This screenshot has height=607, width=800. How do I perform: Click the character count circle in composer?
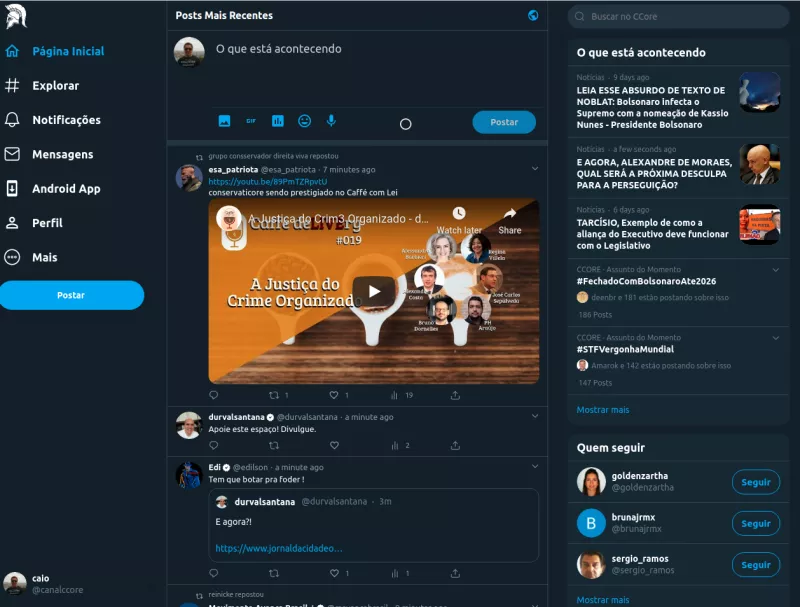pyautogui.click(x=406, y=124)
